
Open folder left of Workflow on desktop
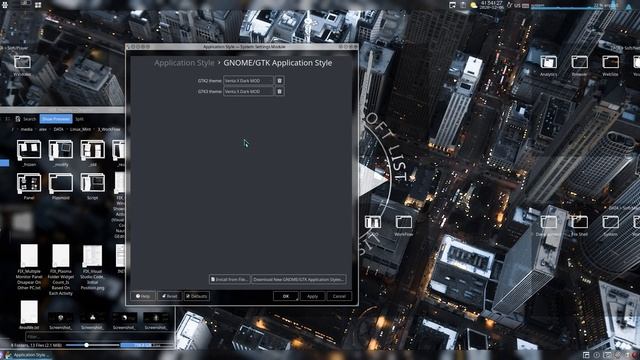pyautogui.click(x=373, y=222)
